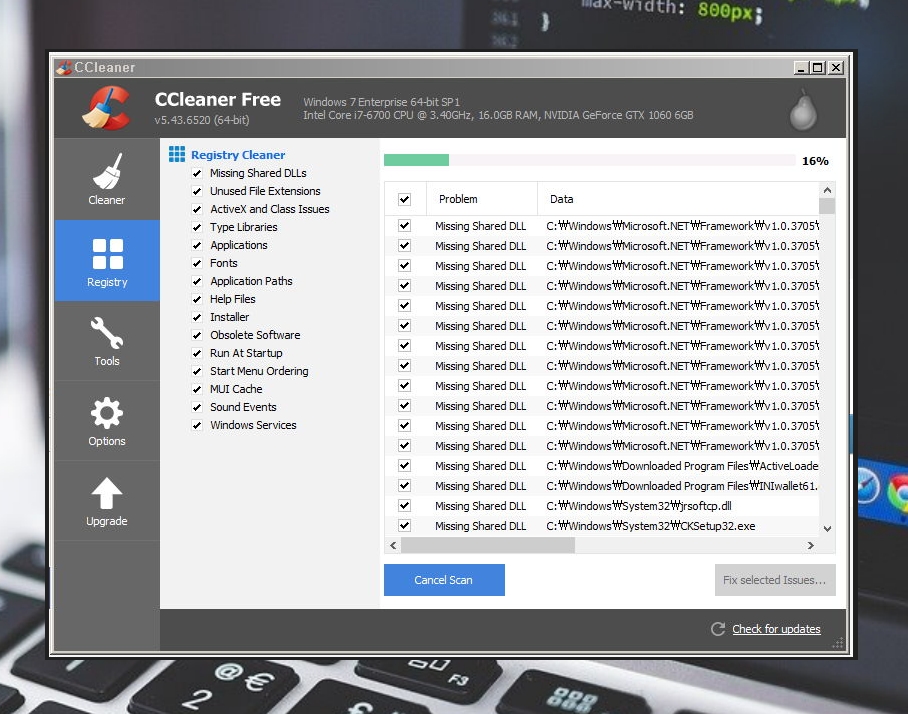
Task: Click the horizontal scroll right arrow
Action: click(811, 545)
